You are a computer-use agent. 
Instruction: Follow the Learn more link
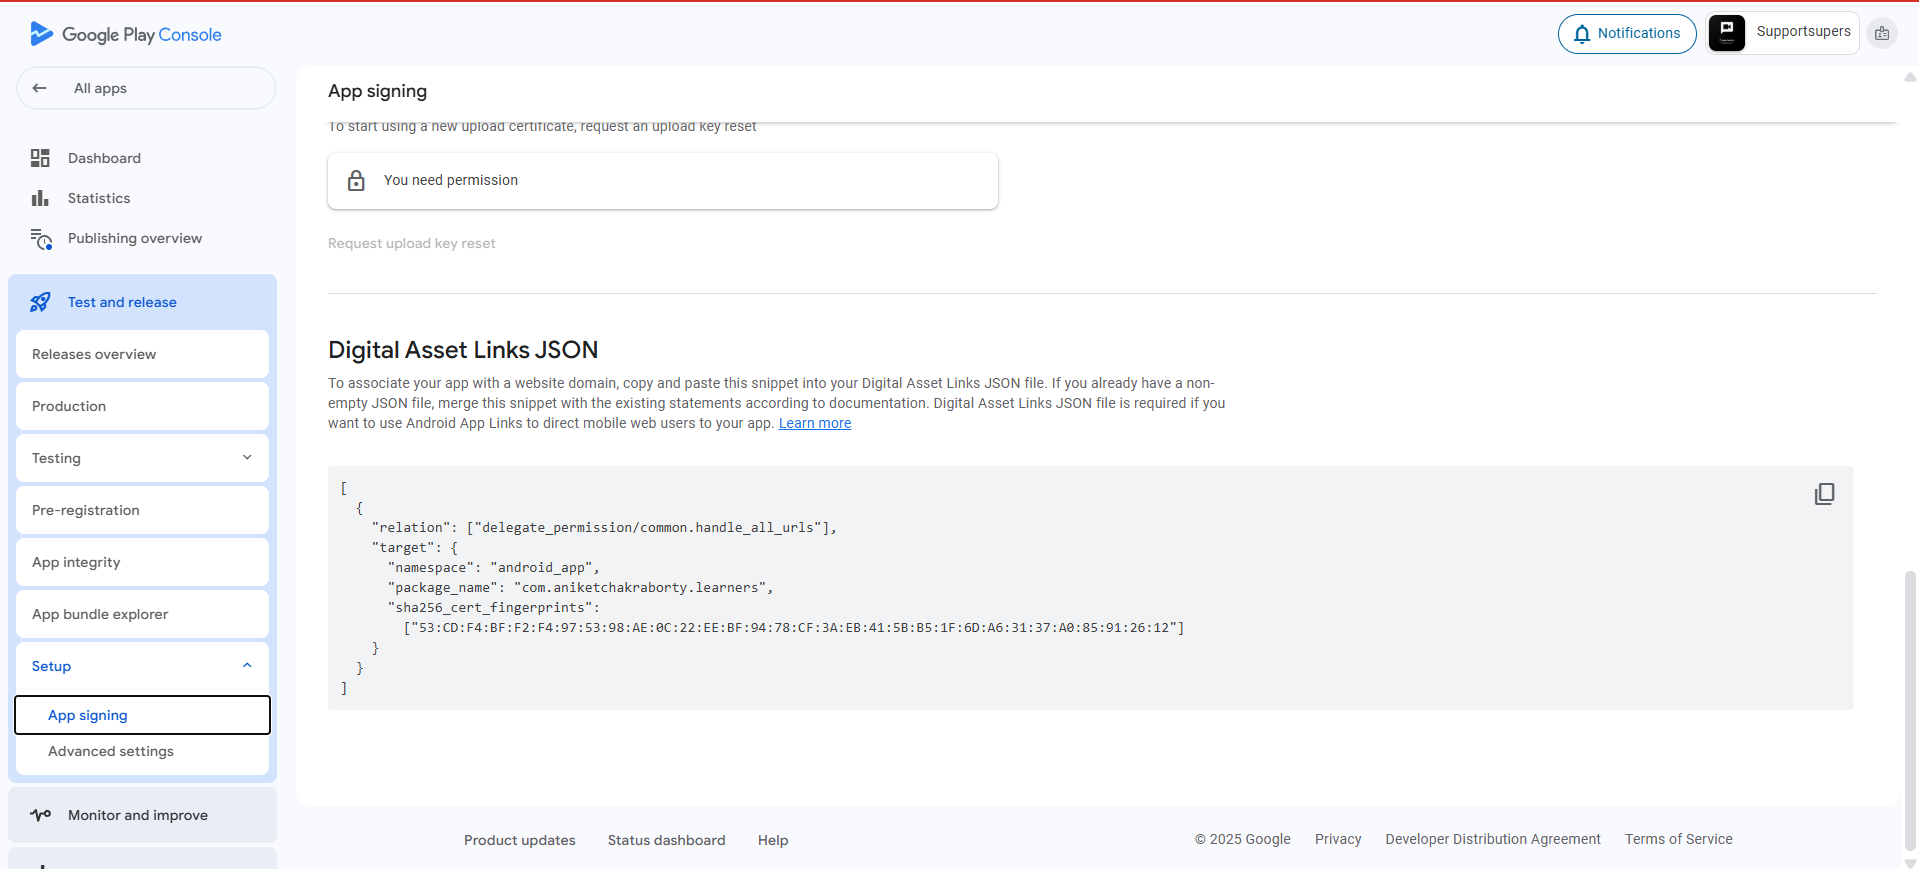coord(814,423)
